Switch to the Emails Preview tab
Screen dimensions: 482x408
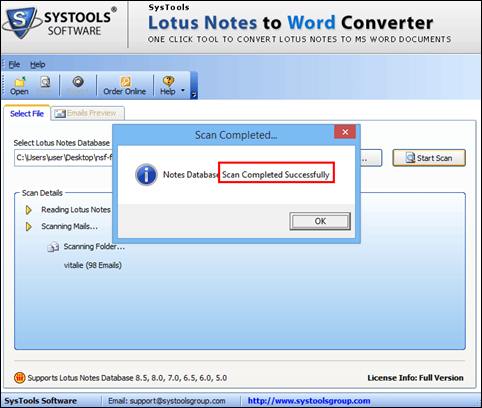click(88, 113)
